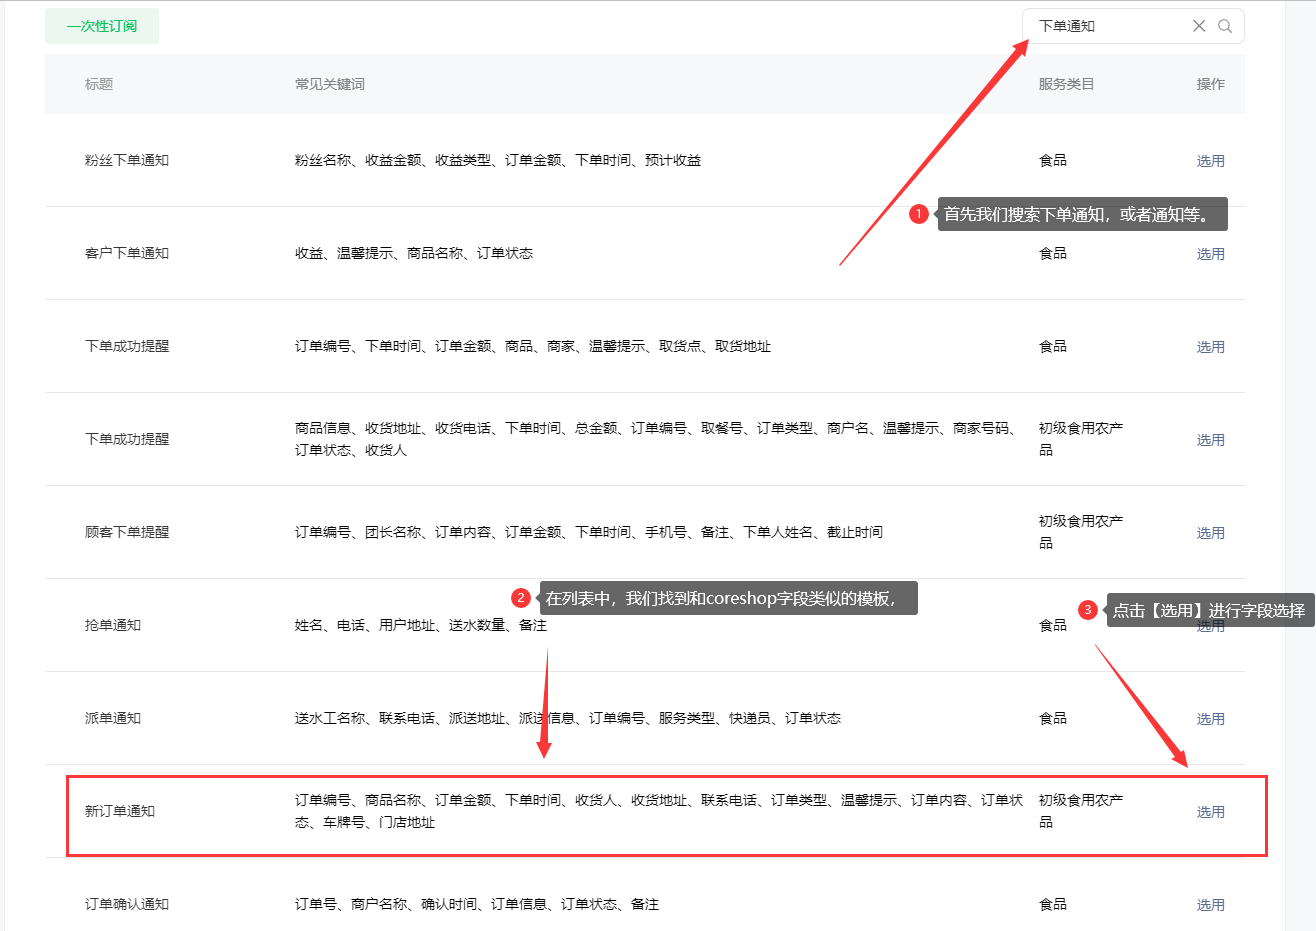Click the X clear icon in search box
Viewport: 1316px width, 931px height.
1199,26
